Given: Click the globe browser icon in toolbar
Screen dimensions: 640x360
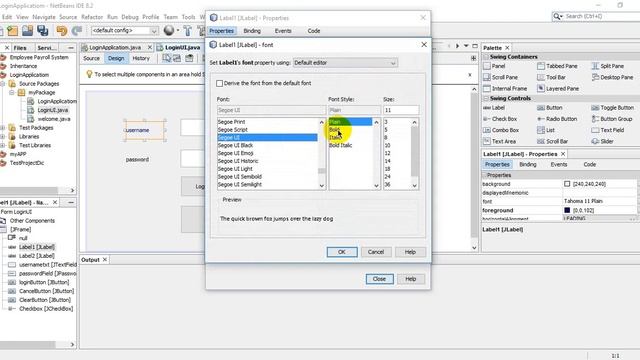Looking at the screenshot, I should click(x=169, y=30).
